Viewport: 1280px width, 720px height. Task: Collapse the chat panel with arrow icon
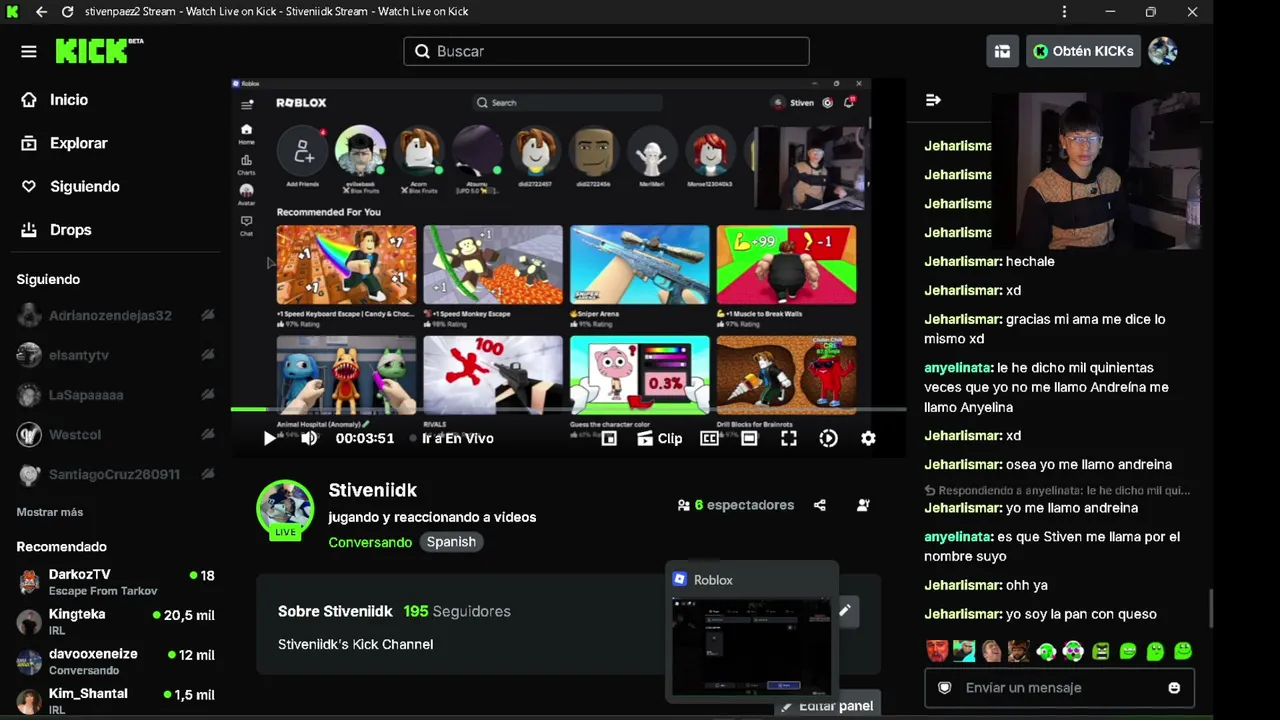(933, 100)
